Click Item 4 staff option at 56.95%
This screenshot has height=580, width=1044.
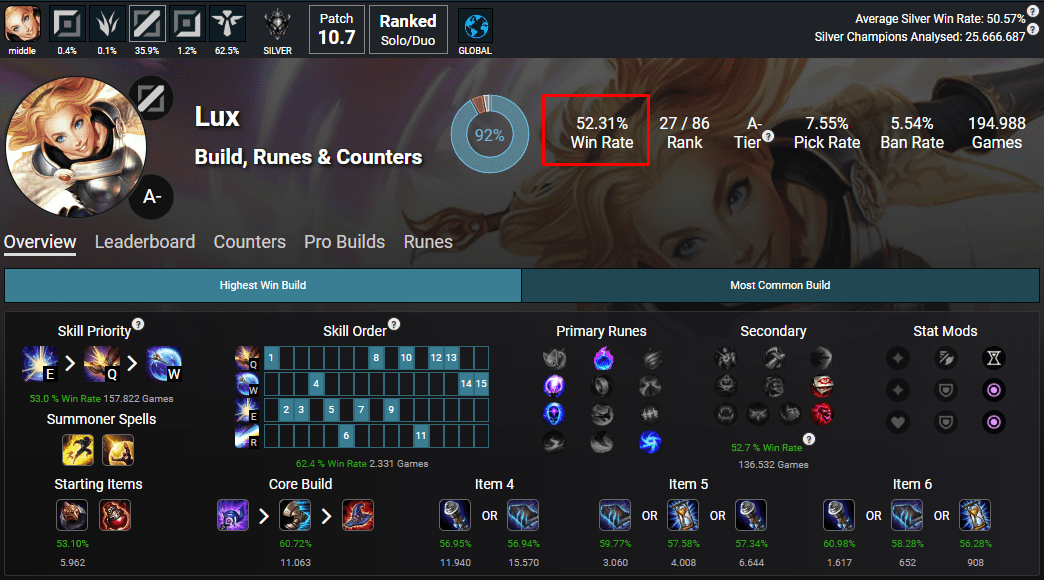point(455,515)
